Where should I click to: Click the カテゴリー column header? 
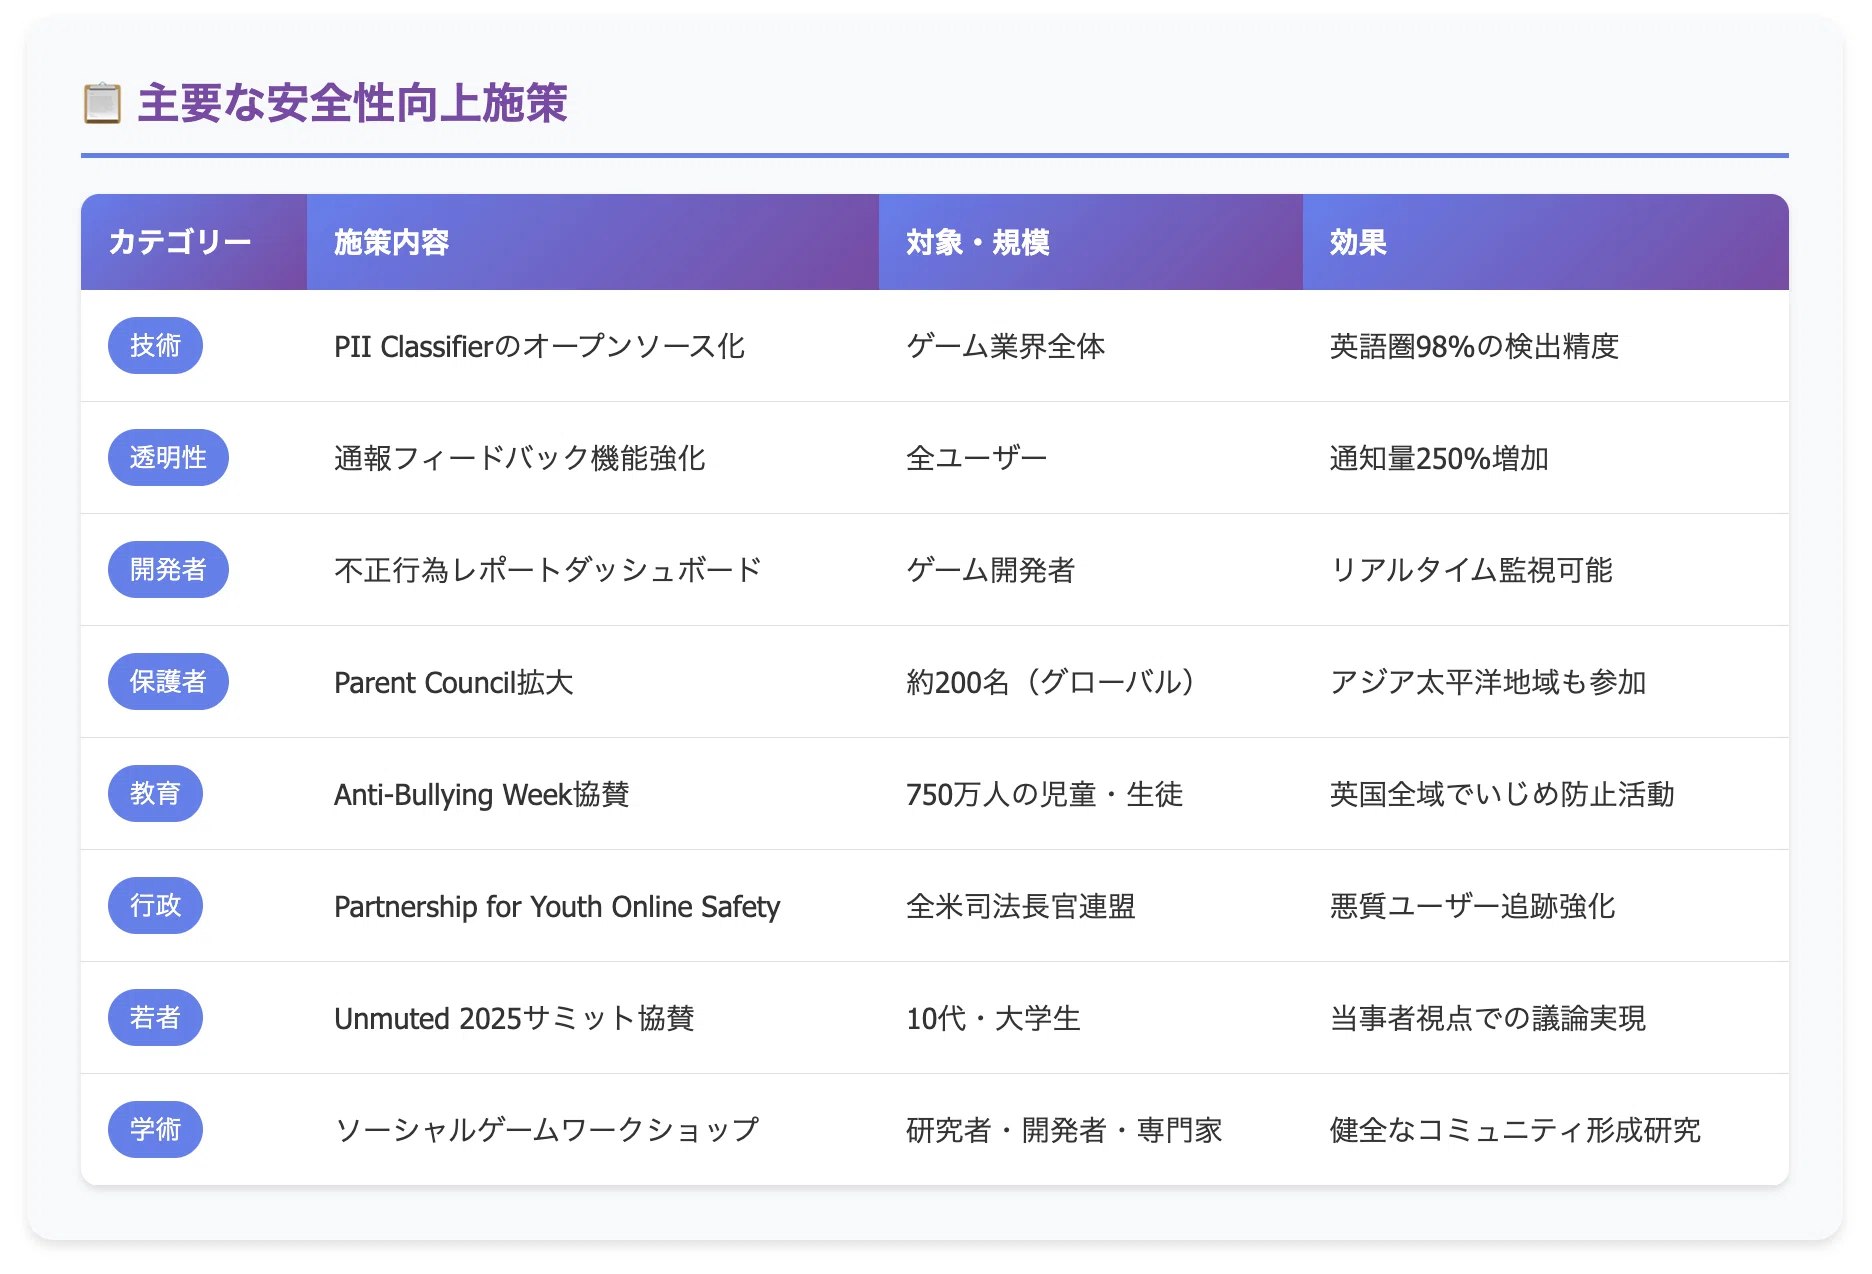(194, 242)
